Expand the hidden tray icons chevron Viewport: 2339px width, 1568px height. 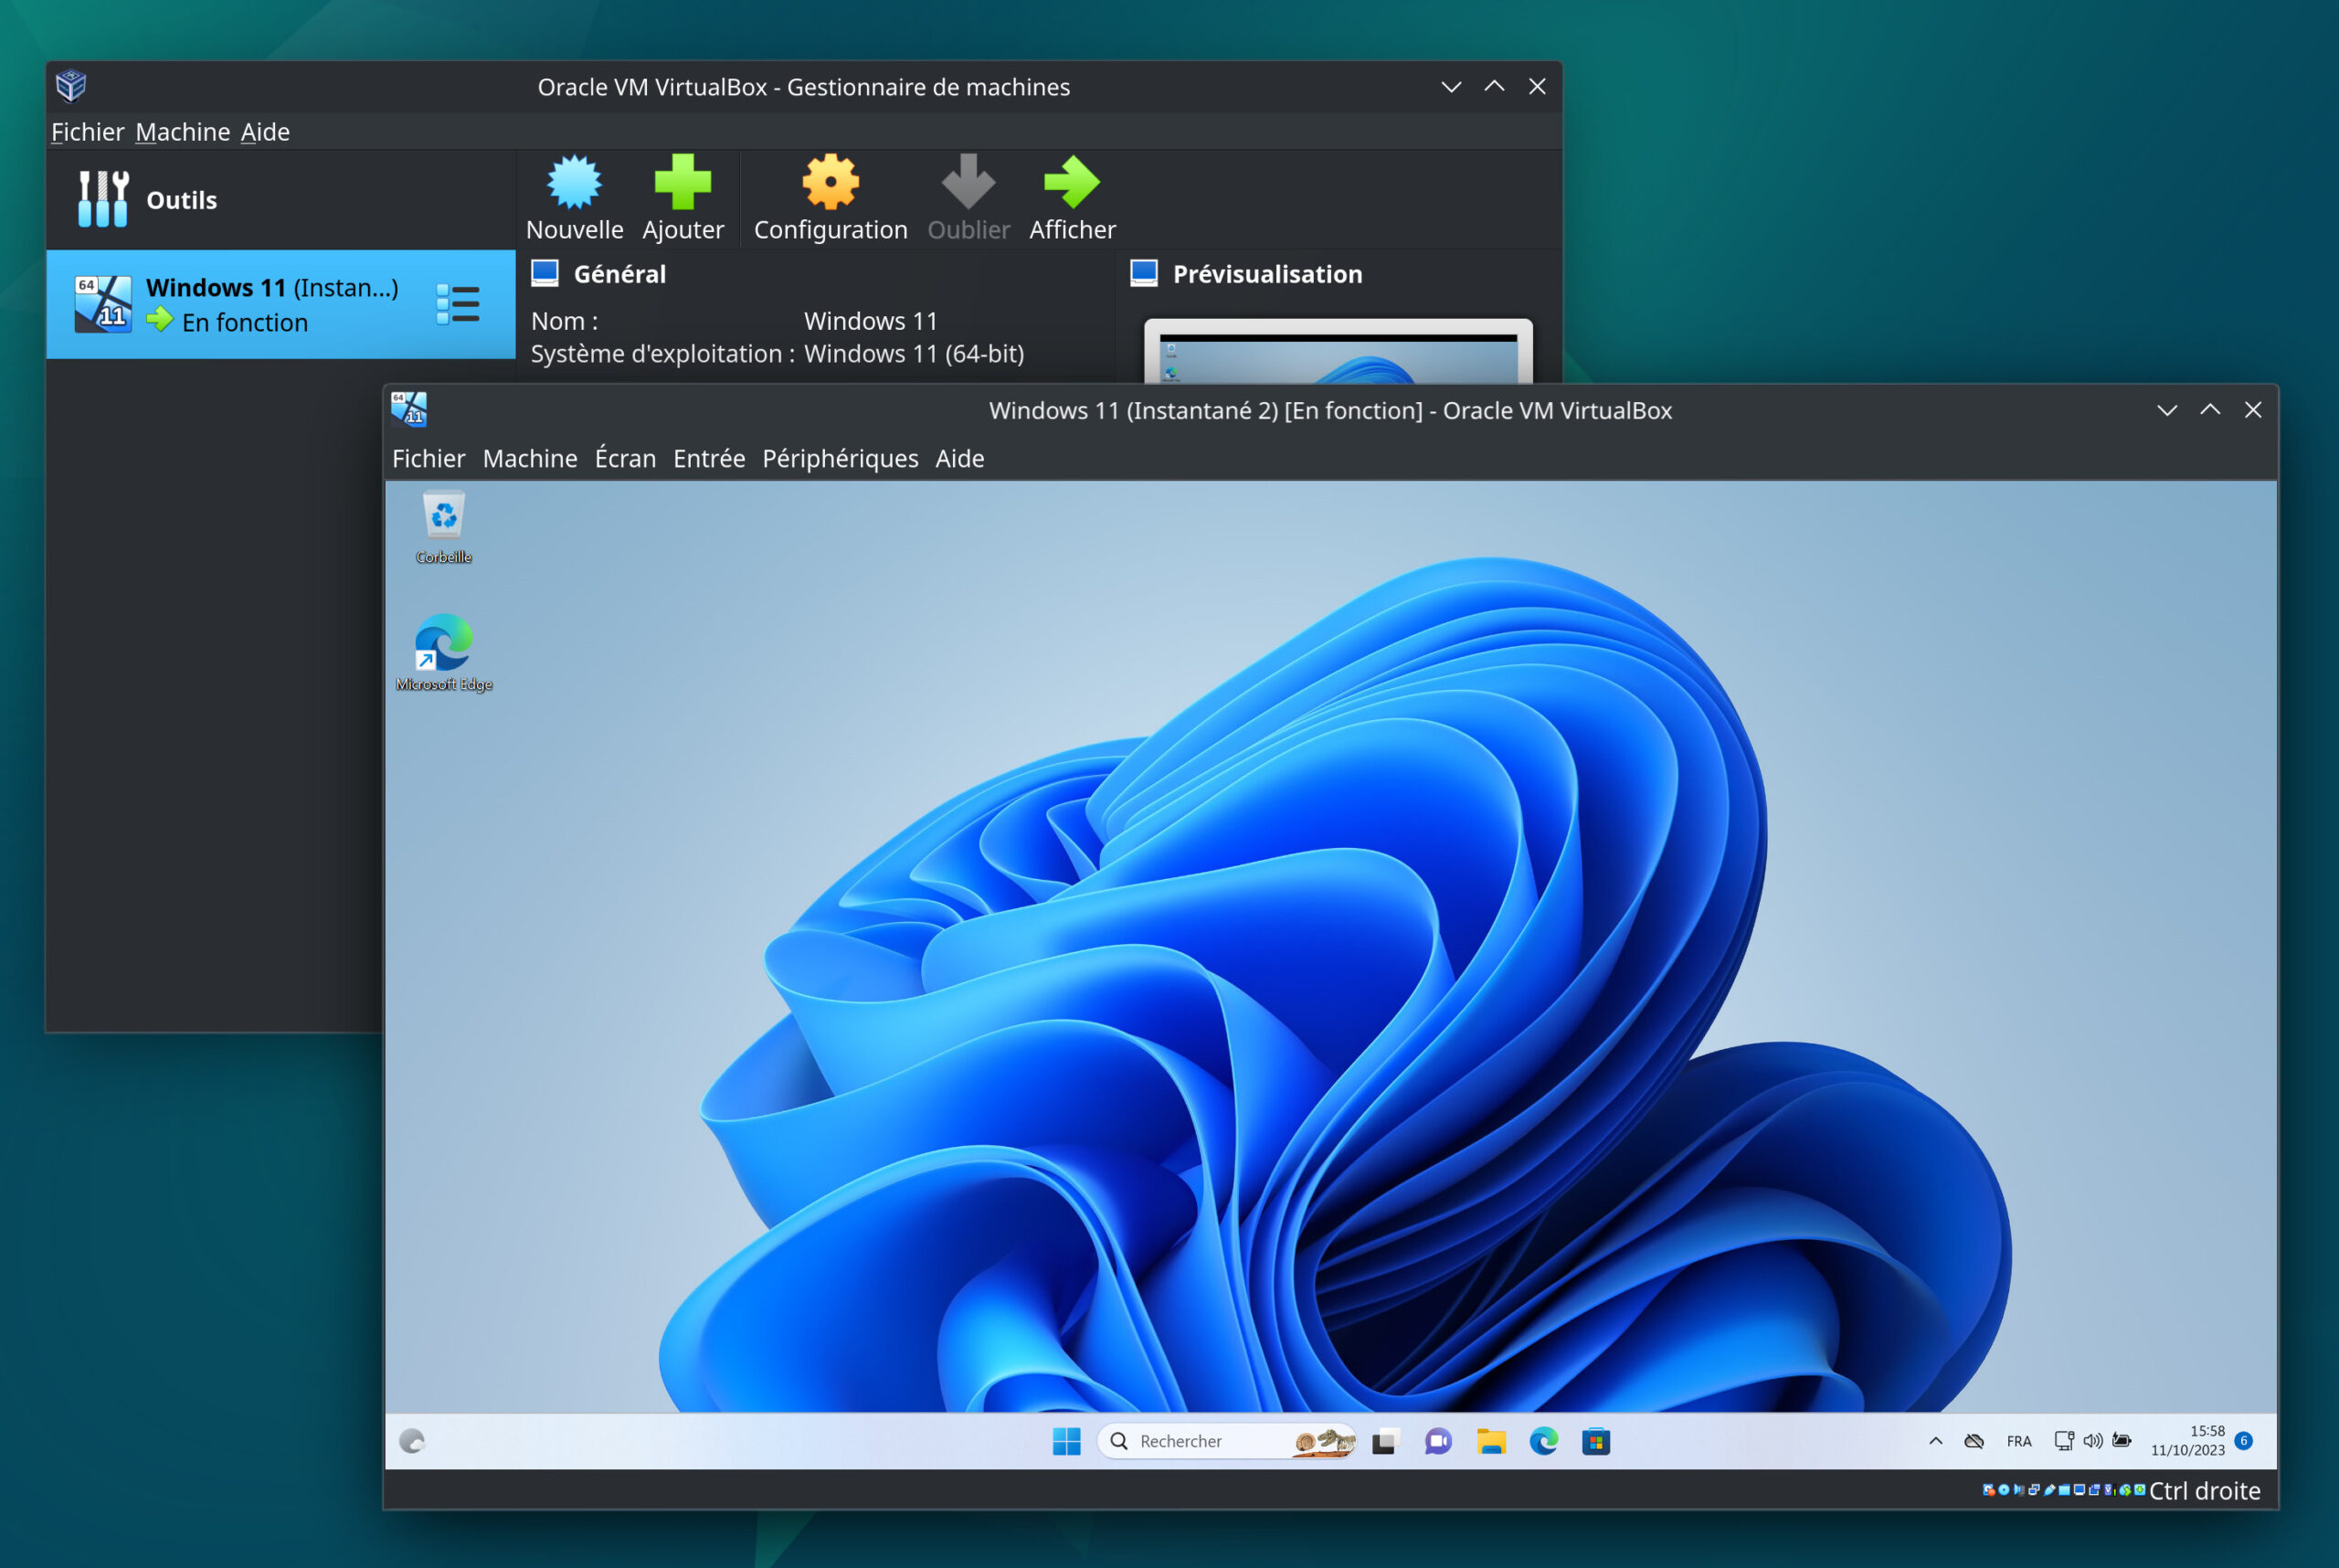1936,1441
